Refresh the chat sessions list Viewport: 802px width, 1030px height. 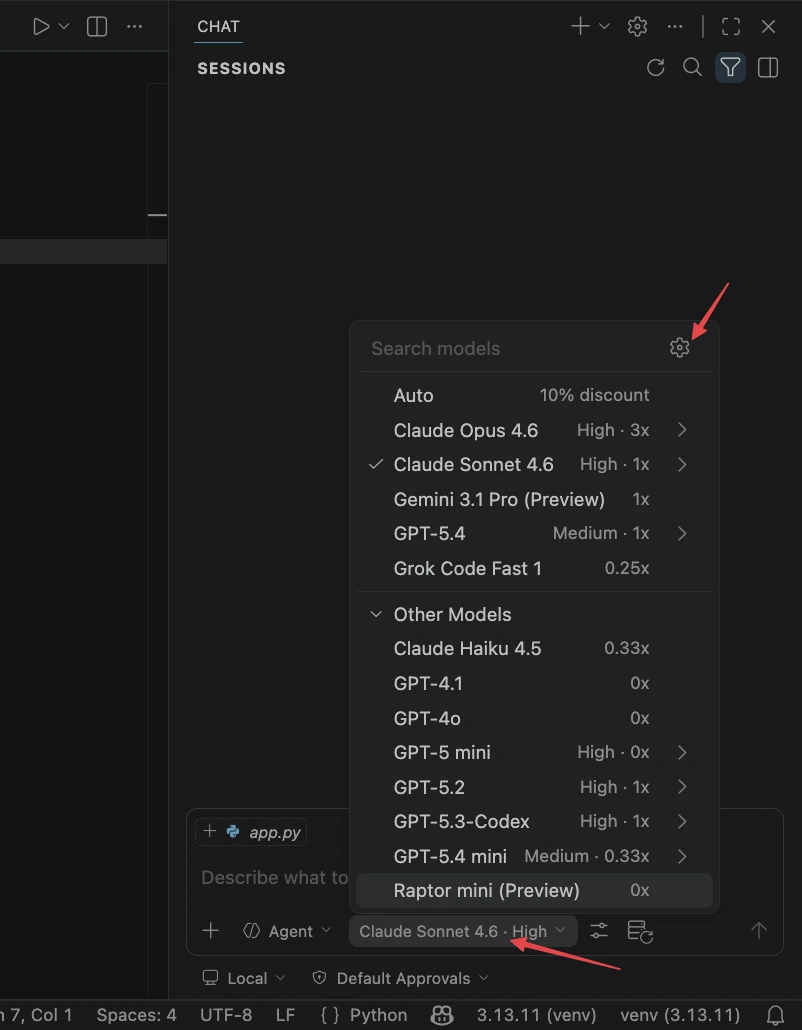[x=656, y=68]
